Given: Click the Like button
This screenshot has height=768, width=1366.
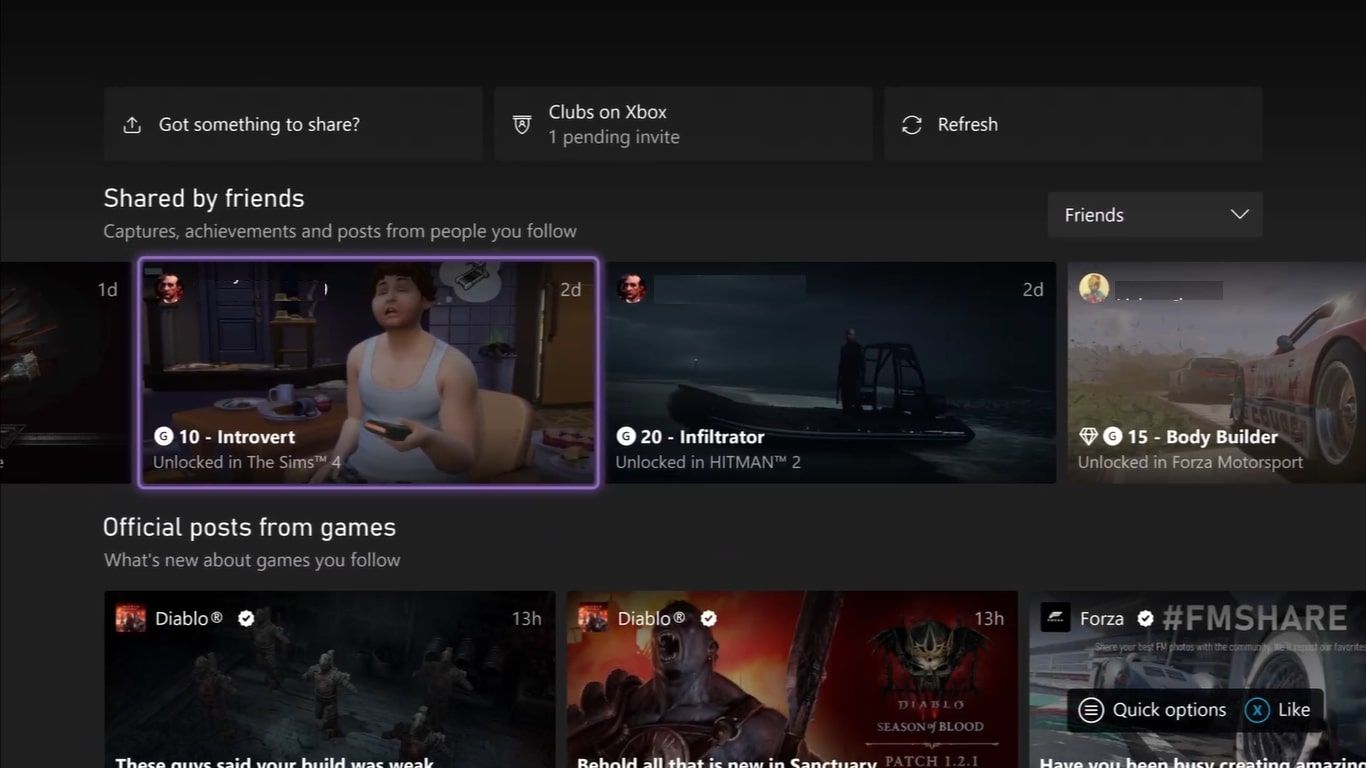Looking at the screenshot, I should click(x=1277, y=710).
